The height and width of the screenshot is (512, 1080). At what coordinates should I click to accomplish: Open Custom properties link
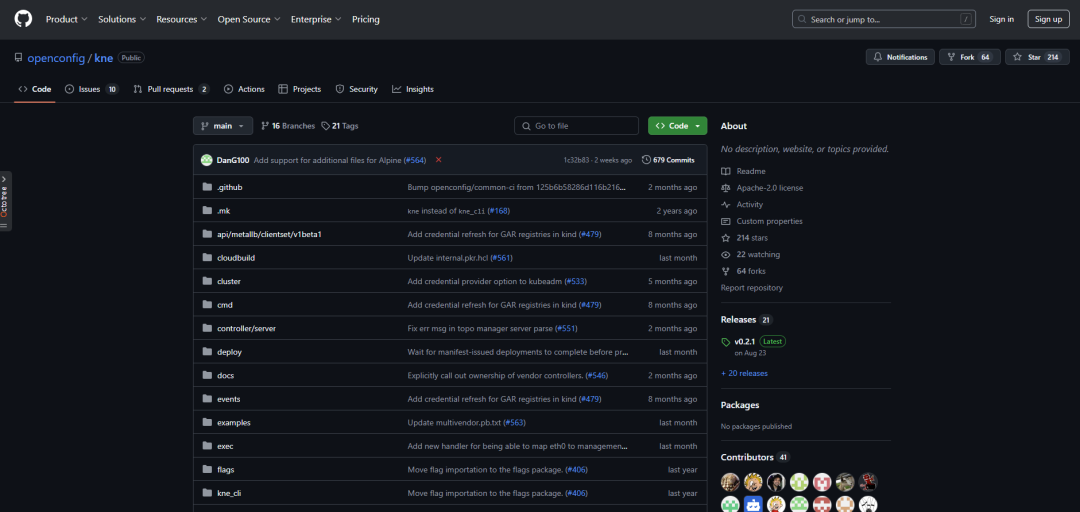click(762, 221)
